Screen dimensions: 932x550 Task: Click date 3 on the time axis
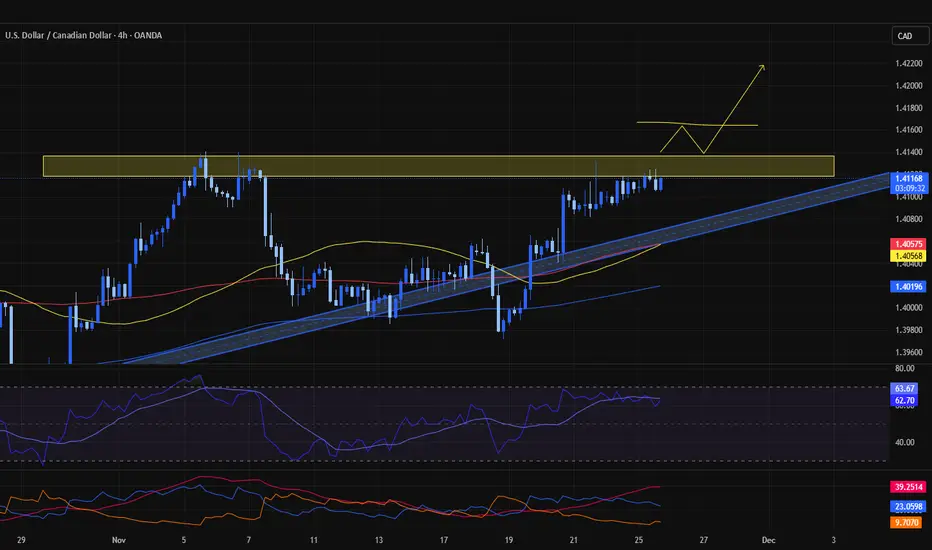(833, 540)
